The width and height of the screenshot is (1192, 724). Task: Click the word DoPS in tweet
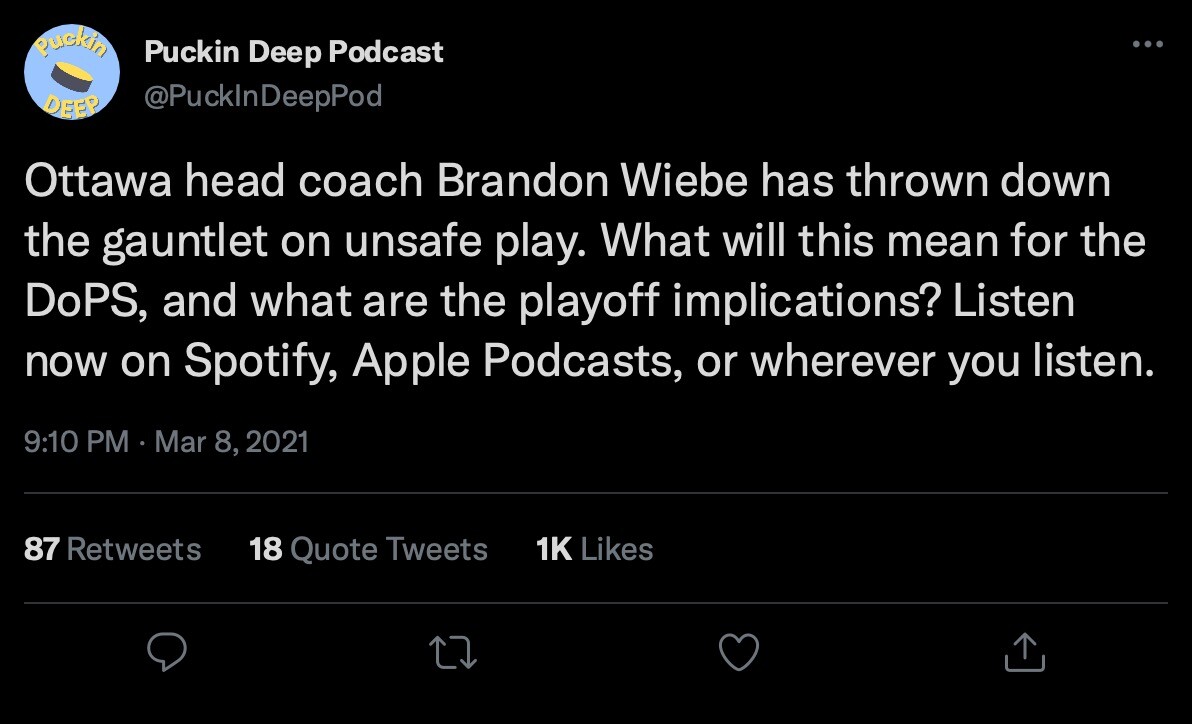point(87,302)
